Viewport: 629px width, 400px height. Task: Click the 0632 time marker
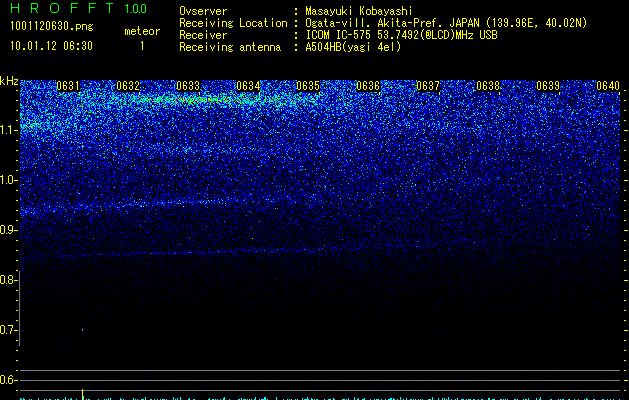(x=128, y=86)
